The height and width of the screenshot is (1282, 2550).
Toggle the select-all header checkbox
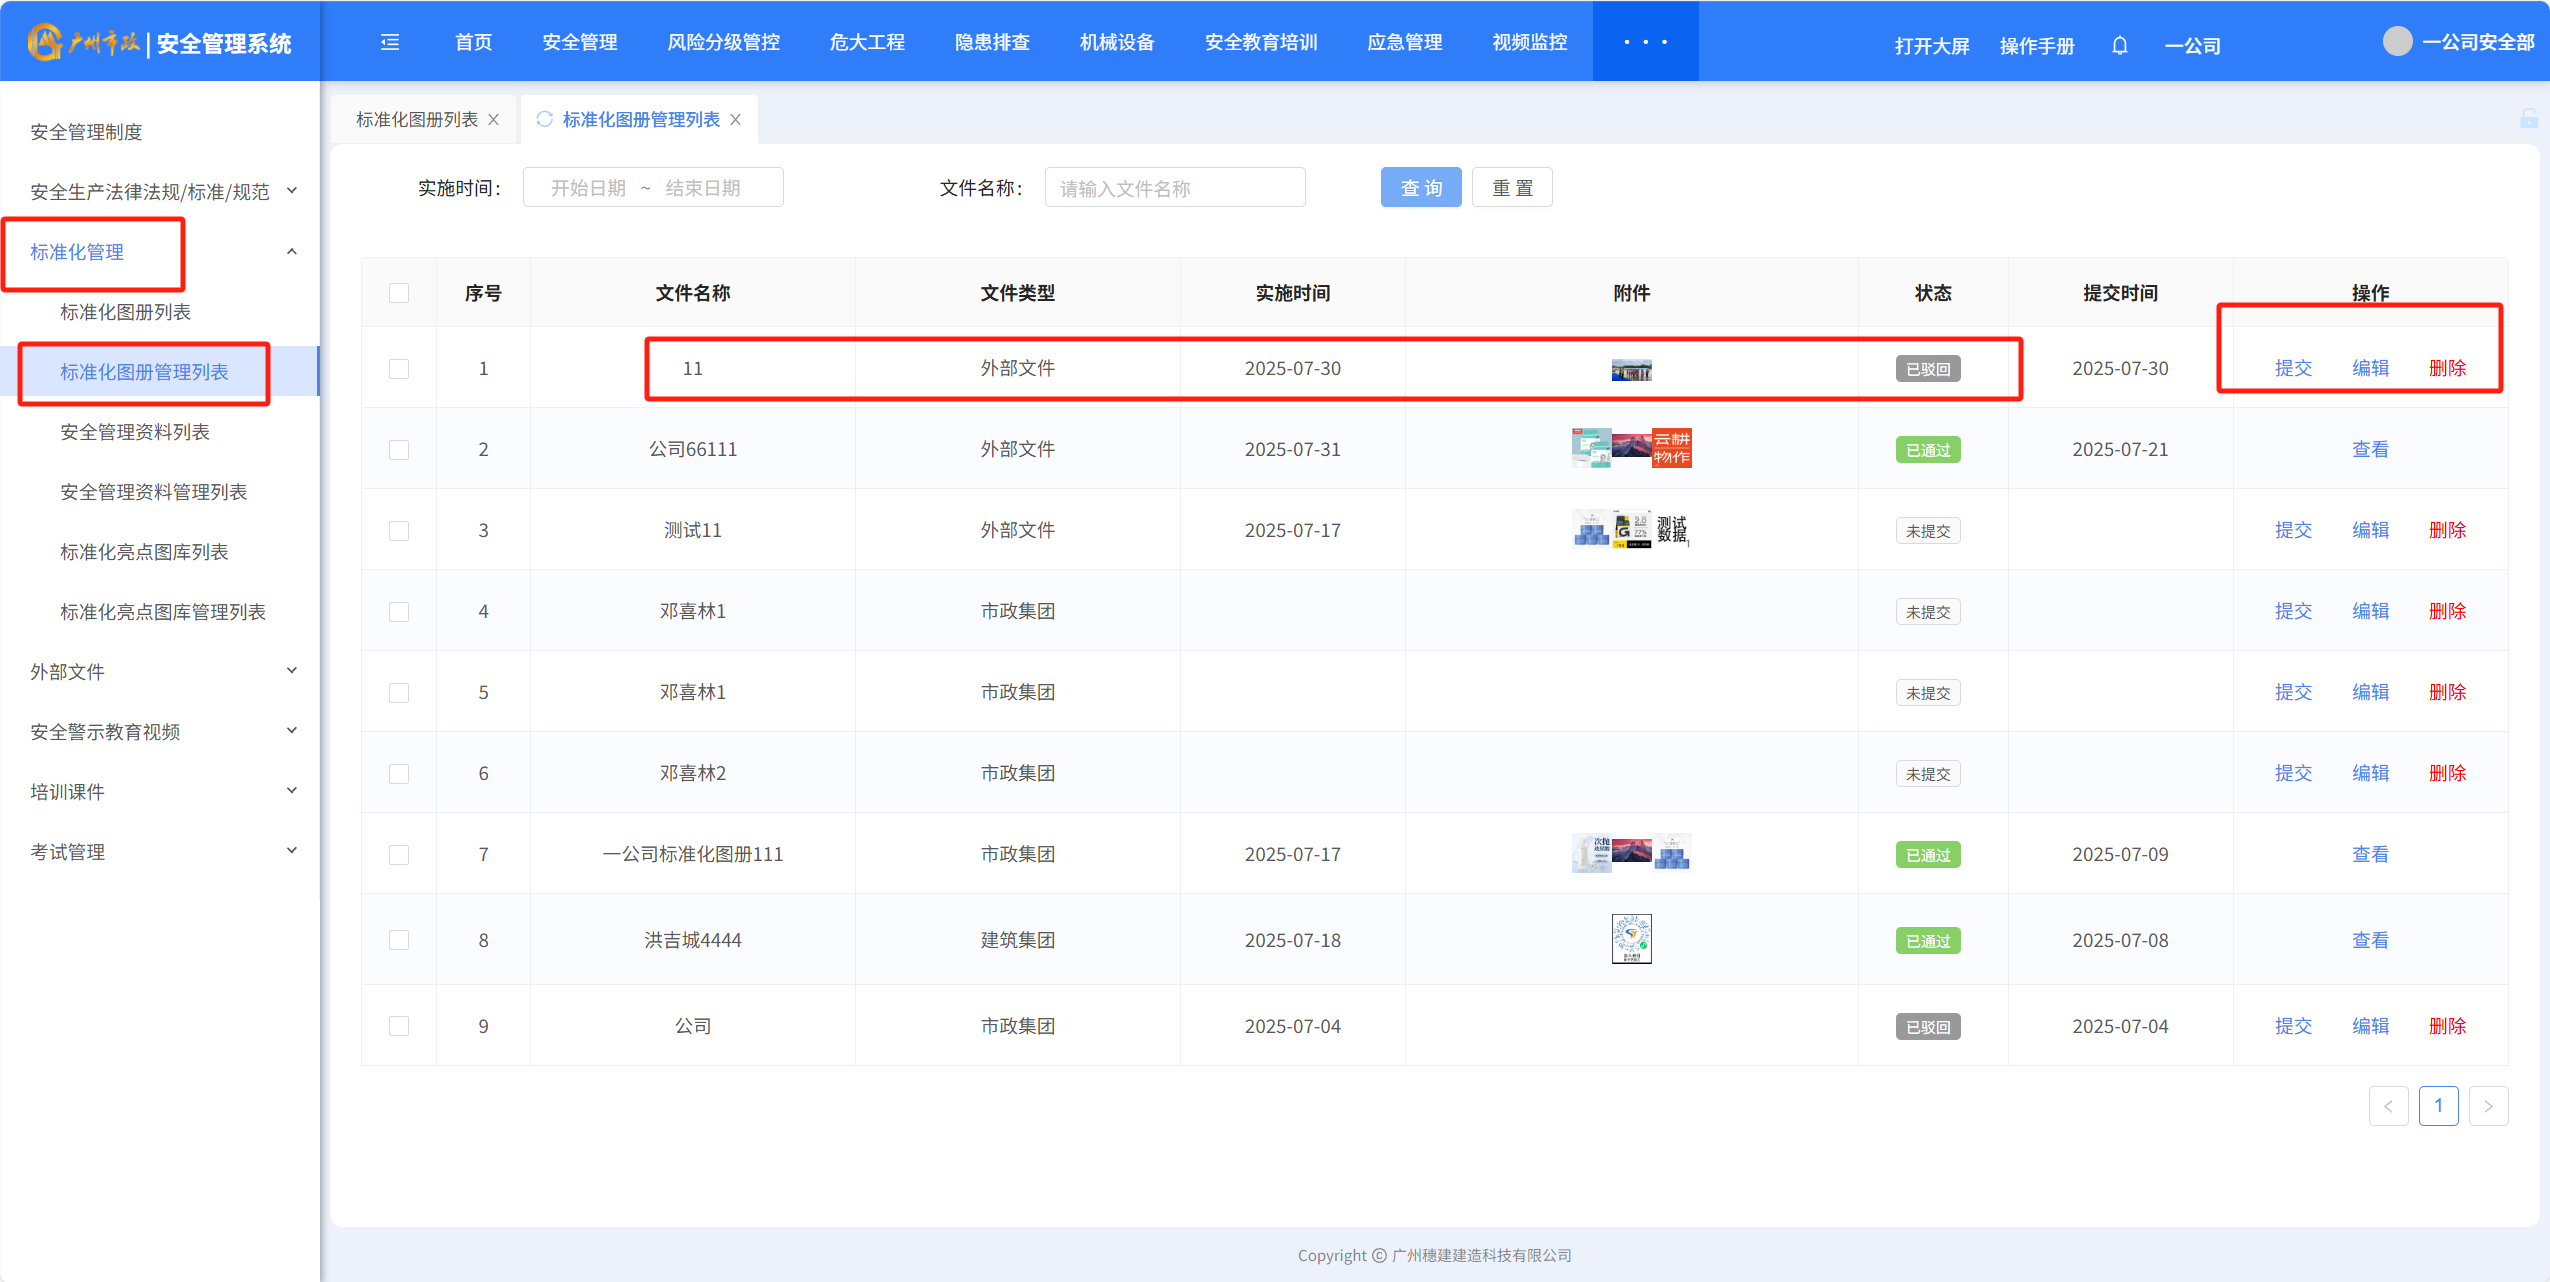pyautogui.click(x=399, y=293)
